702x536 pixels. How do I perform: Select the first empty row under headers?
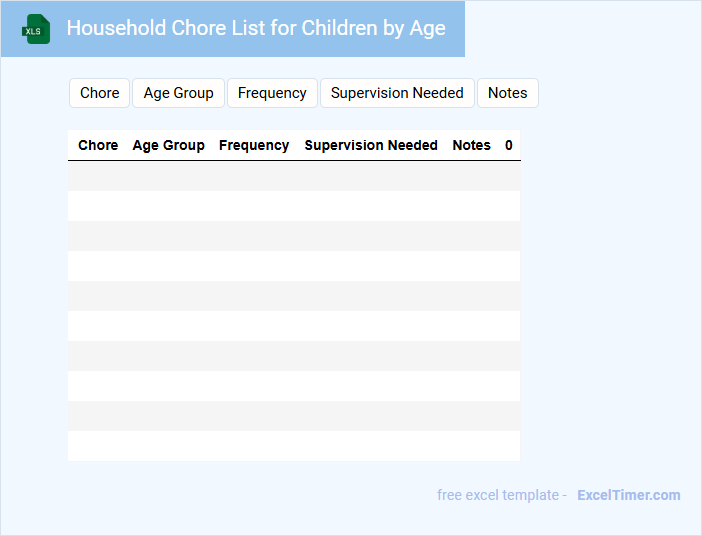pos(294,176)
